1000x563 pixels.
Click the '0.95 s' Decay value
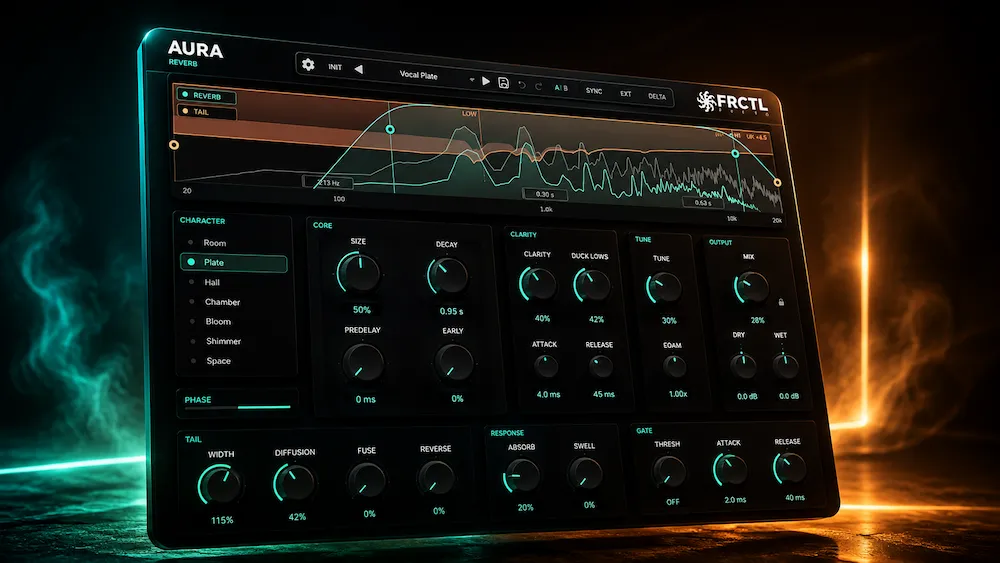(452, 311)
